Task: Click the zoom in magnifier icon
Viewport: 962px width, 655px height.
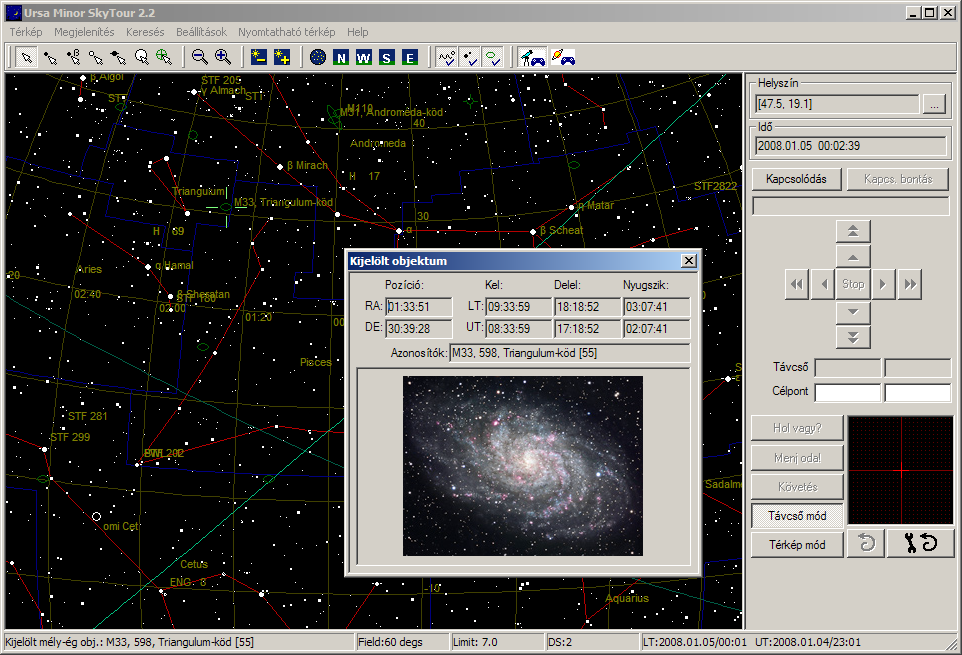Action: click(x=223, y=57)
